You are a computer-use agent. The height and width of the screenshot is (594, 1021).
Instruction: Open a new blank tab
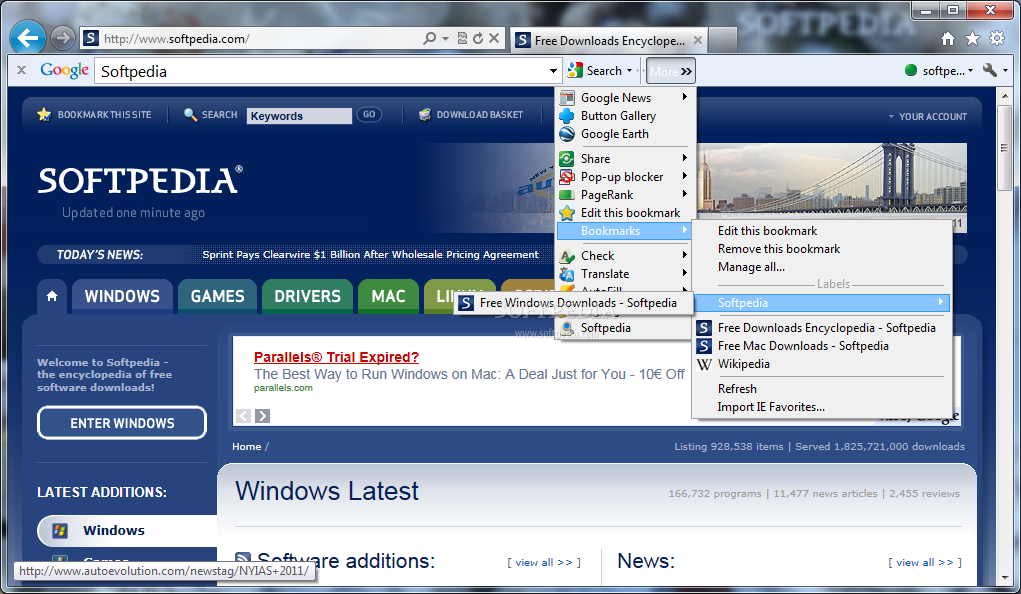[722, 40]
